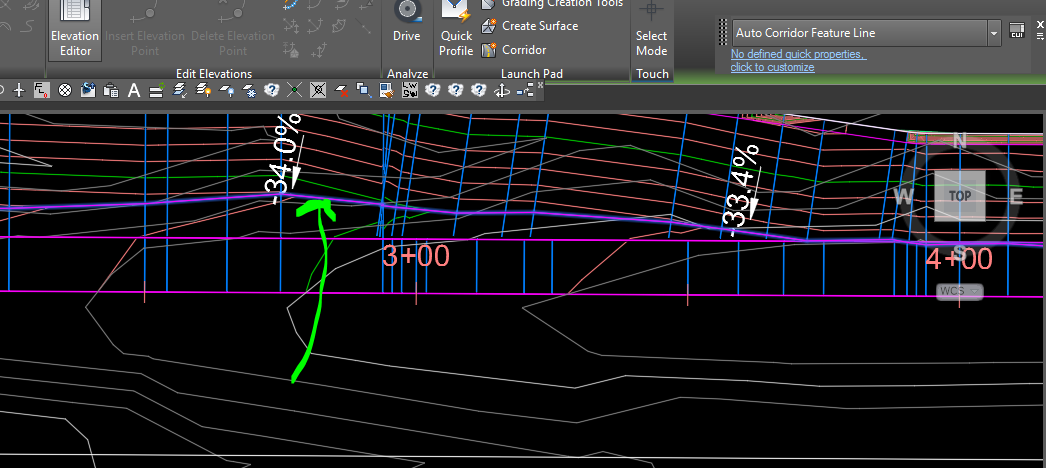Click Delete Elevation Point tool
The height and width of the screenshot is (468, 1046).
tap(233, 29)
